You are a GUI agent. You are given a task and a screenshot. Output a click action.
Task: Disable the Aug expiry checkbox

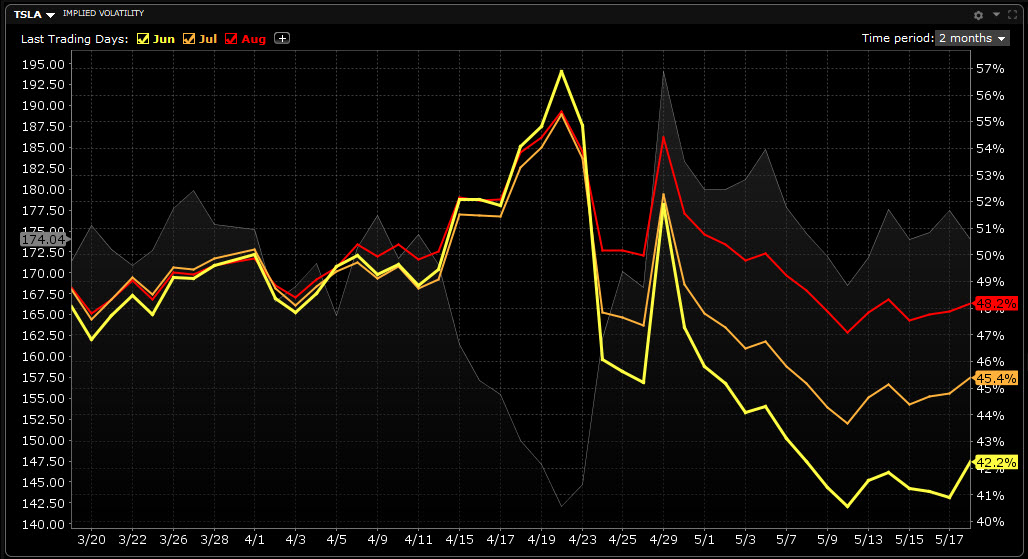click(x=231, y=39)
